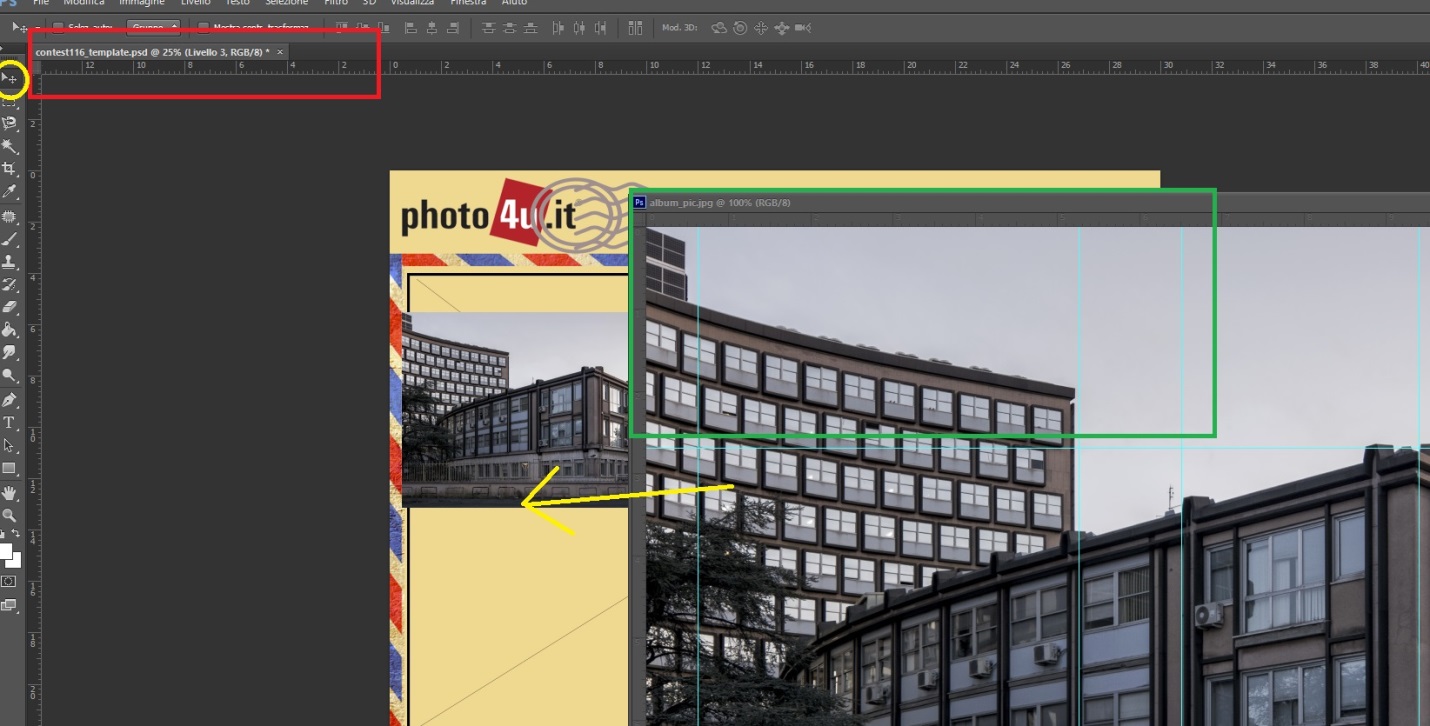The width and height of the screenshot is (1430, 726).
Task: Align left edges of layers
Action: pyautogui.click(x=410, y=27)
